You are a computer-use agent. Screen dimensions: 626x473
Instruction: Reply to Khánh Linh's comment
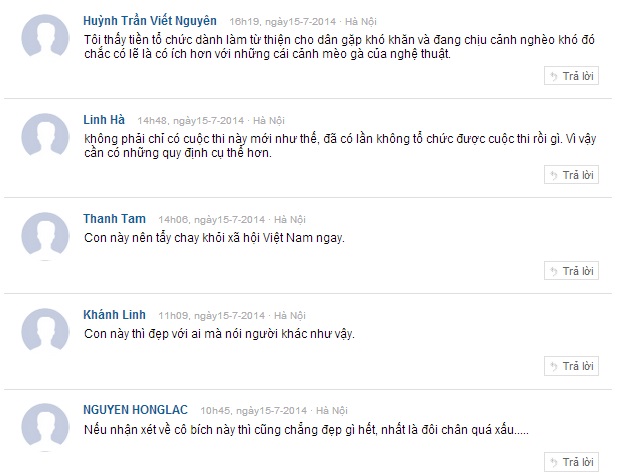point(571,366)
